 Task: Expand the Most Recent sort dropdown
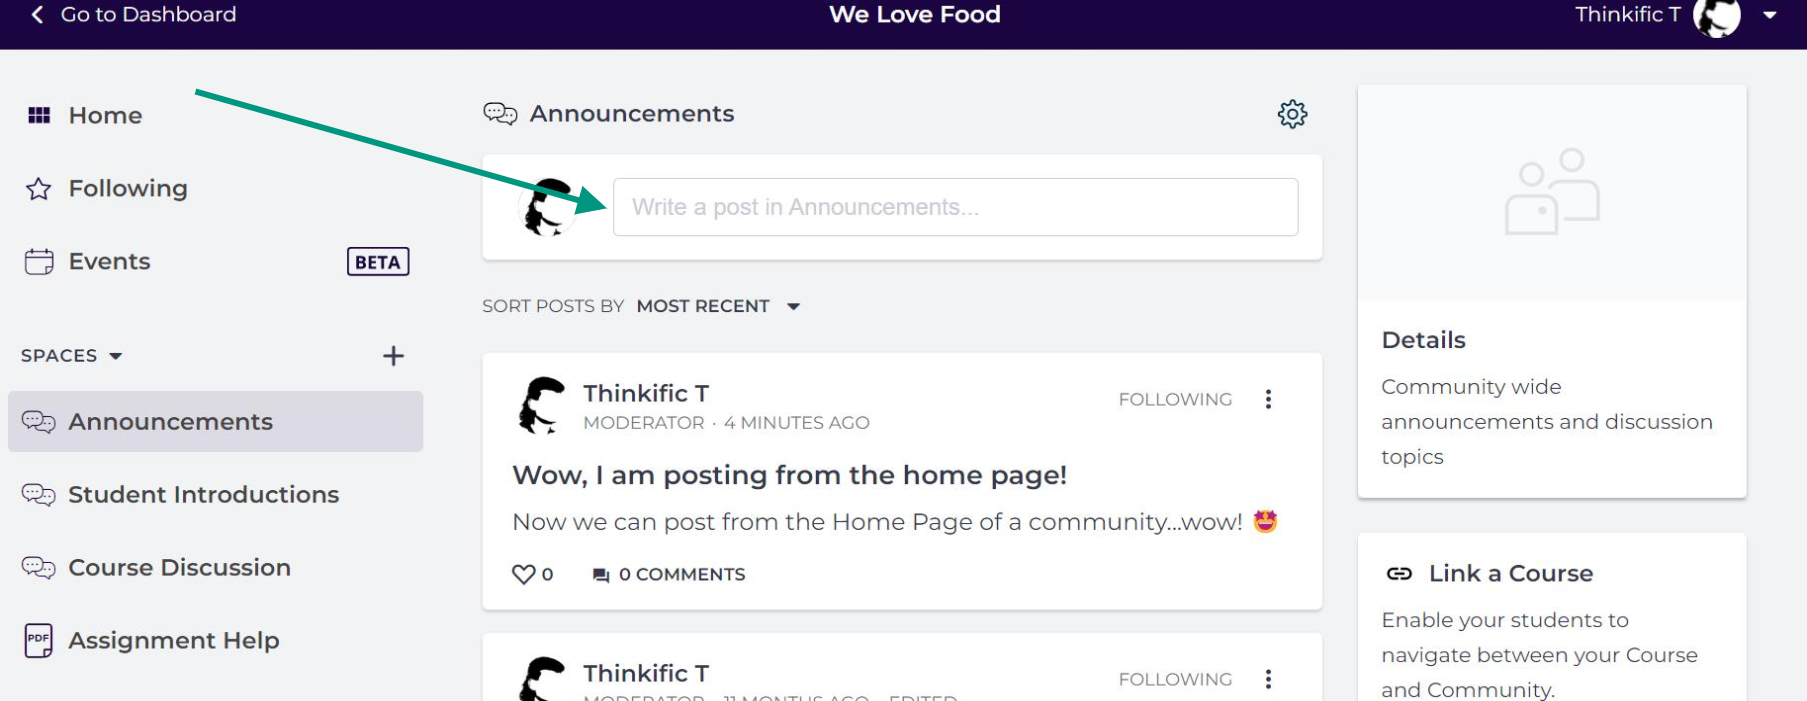point(718,306)
